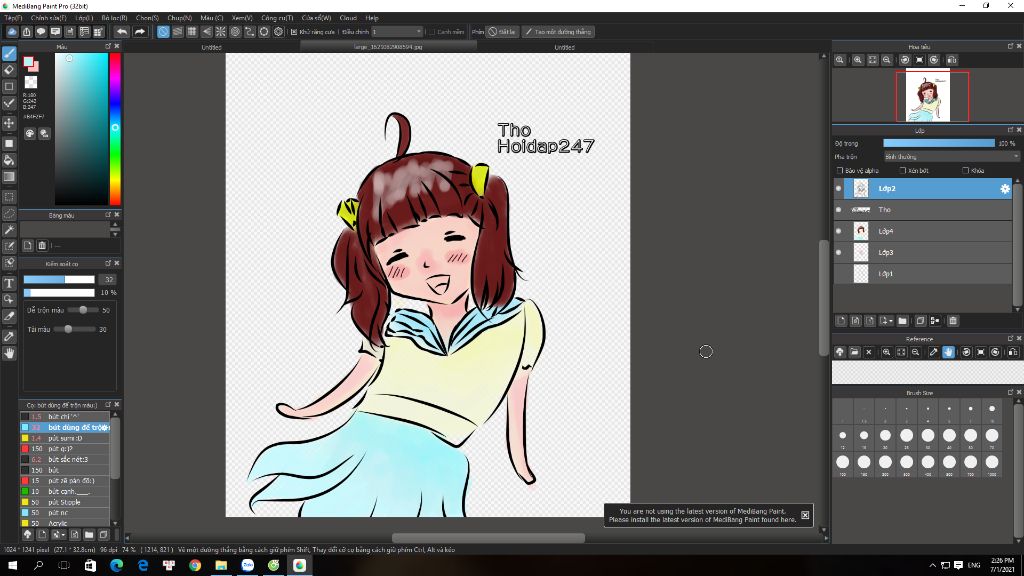Viewport: 1024px width, 576px height.
Task: Select the Brush tool in left toolbar
Action: coord(9,54)
